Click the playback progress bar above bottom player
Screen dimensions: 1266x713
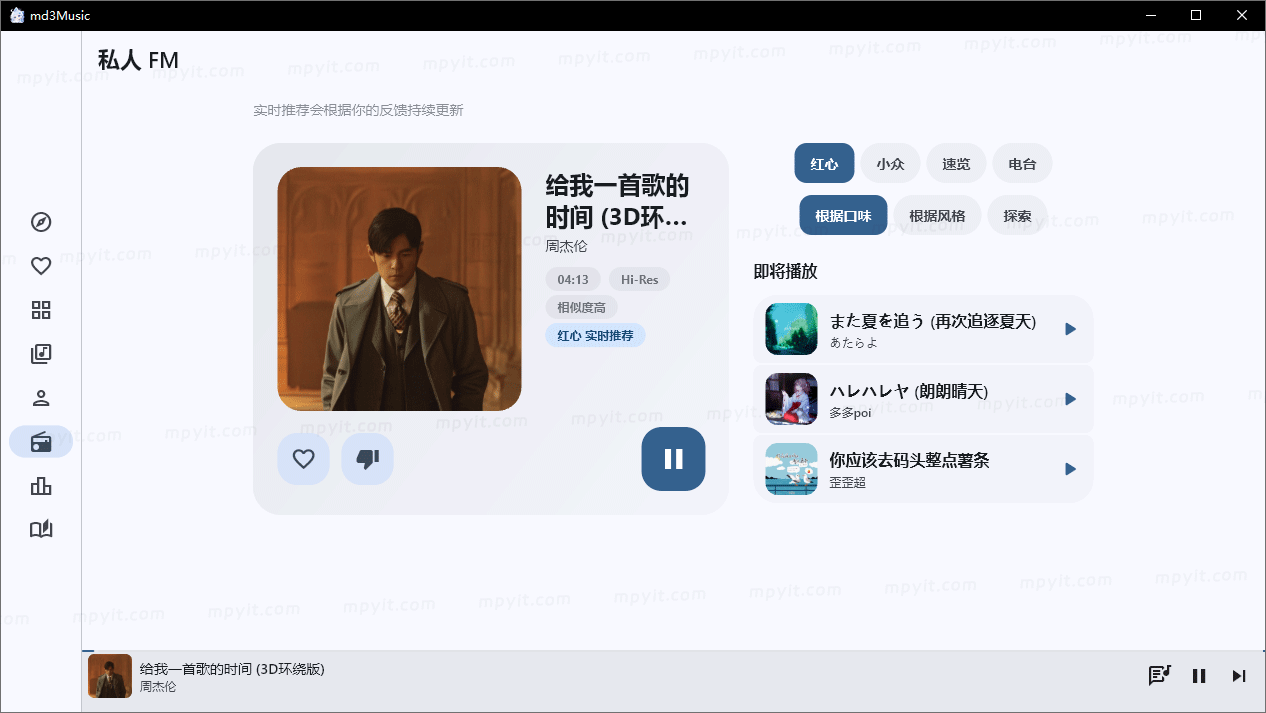coord(673,651)
